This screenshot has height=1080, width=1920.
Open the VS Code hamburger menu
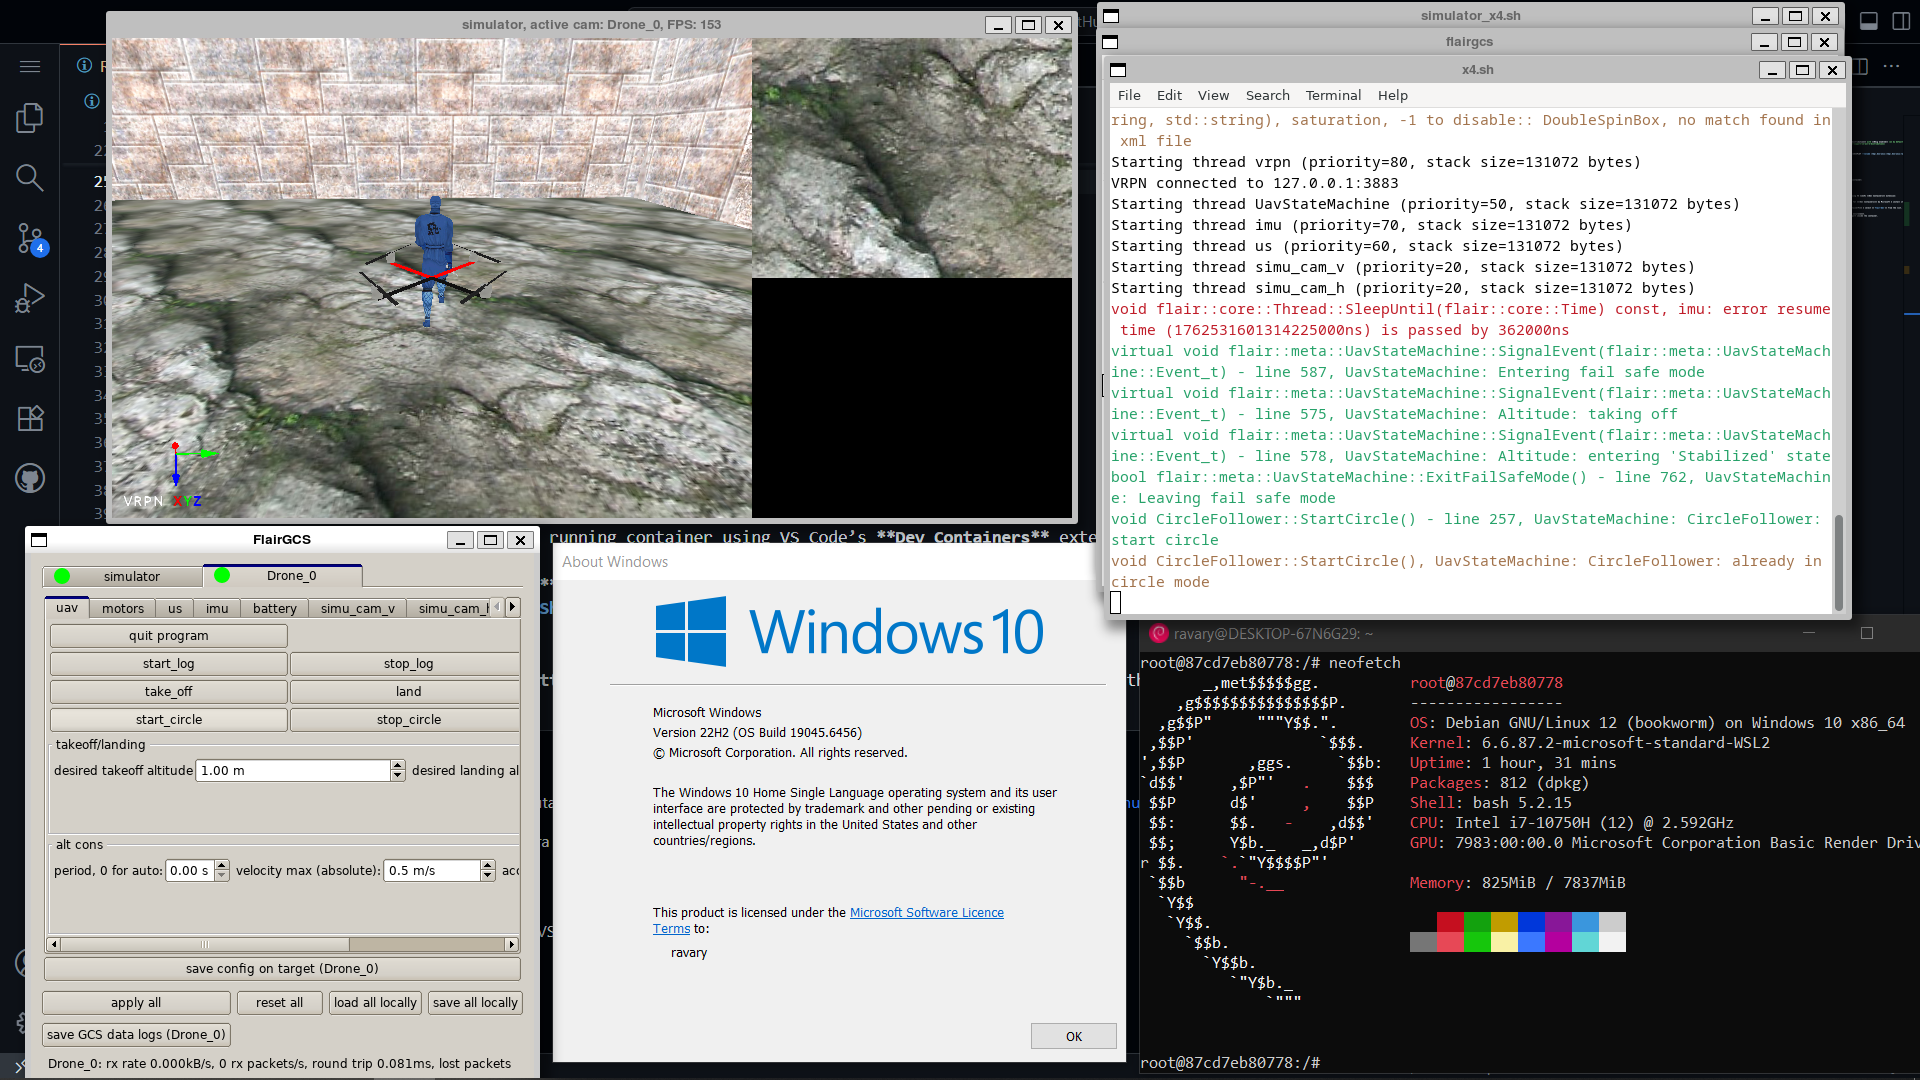point(30,66)
